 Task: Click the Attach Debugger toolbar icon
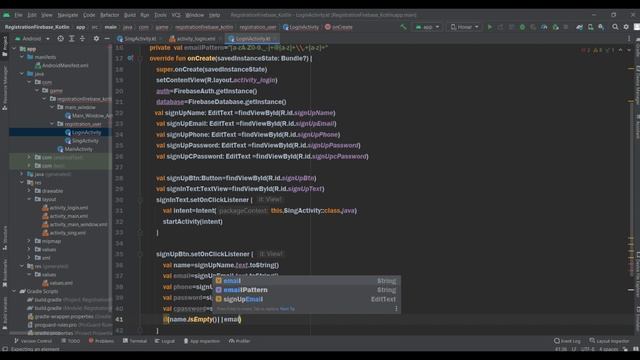(x=556, y=27)
